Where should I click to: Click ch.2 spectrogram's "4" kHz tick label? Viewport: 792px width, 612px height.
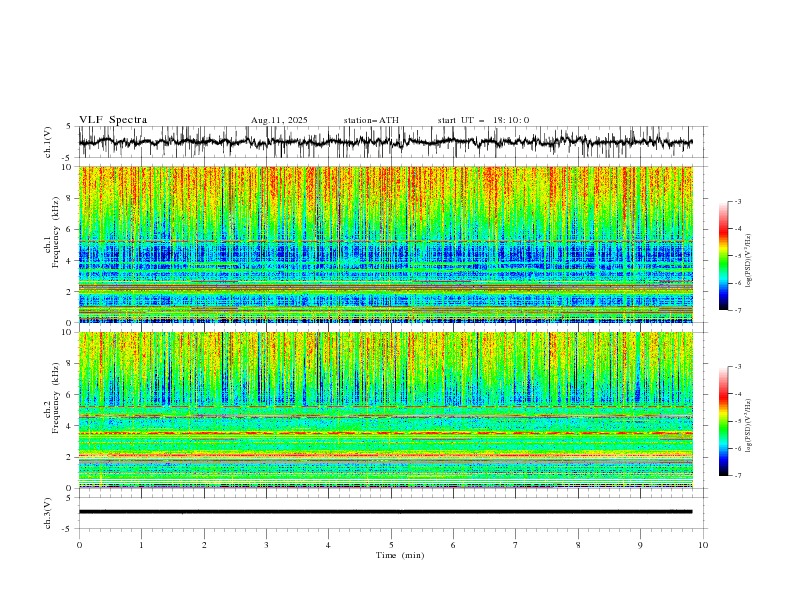point(71,426)
